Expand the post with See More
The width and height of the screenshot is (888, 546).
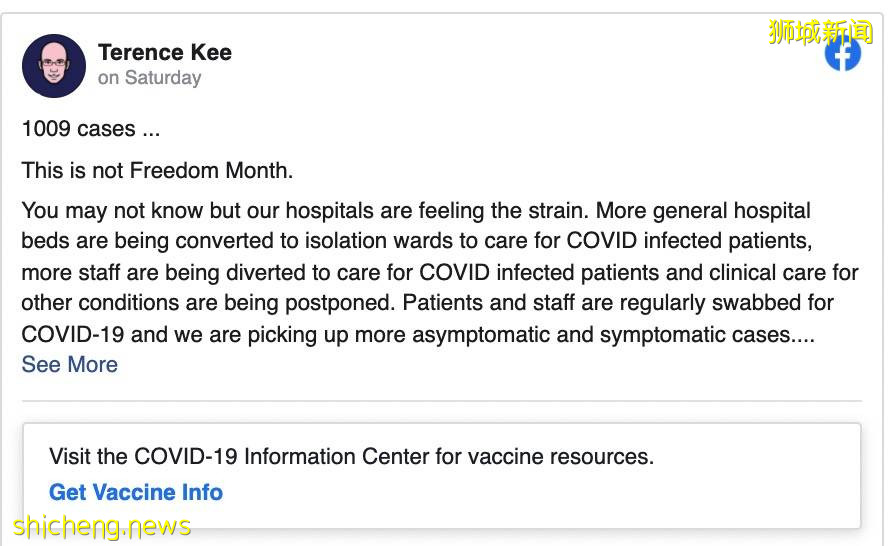pyautogui.click(x=70, y=364)
